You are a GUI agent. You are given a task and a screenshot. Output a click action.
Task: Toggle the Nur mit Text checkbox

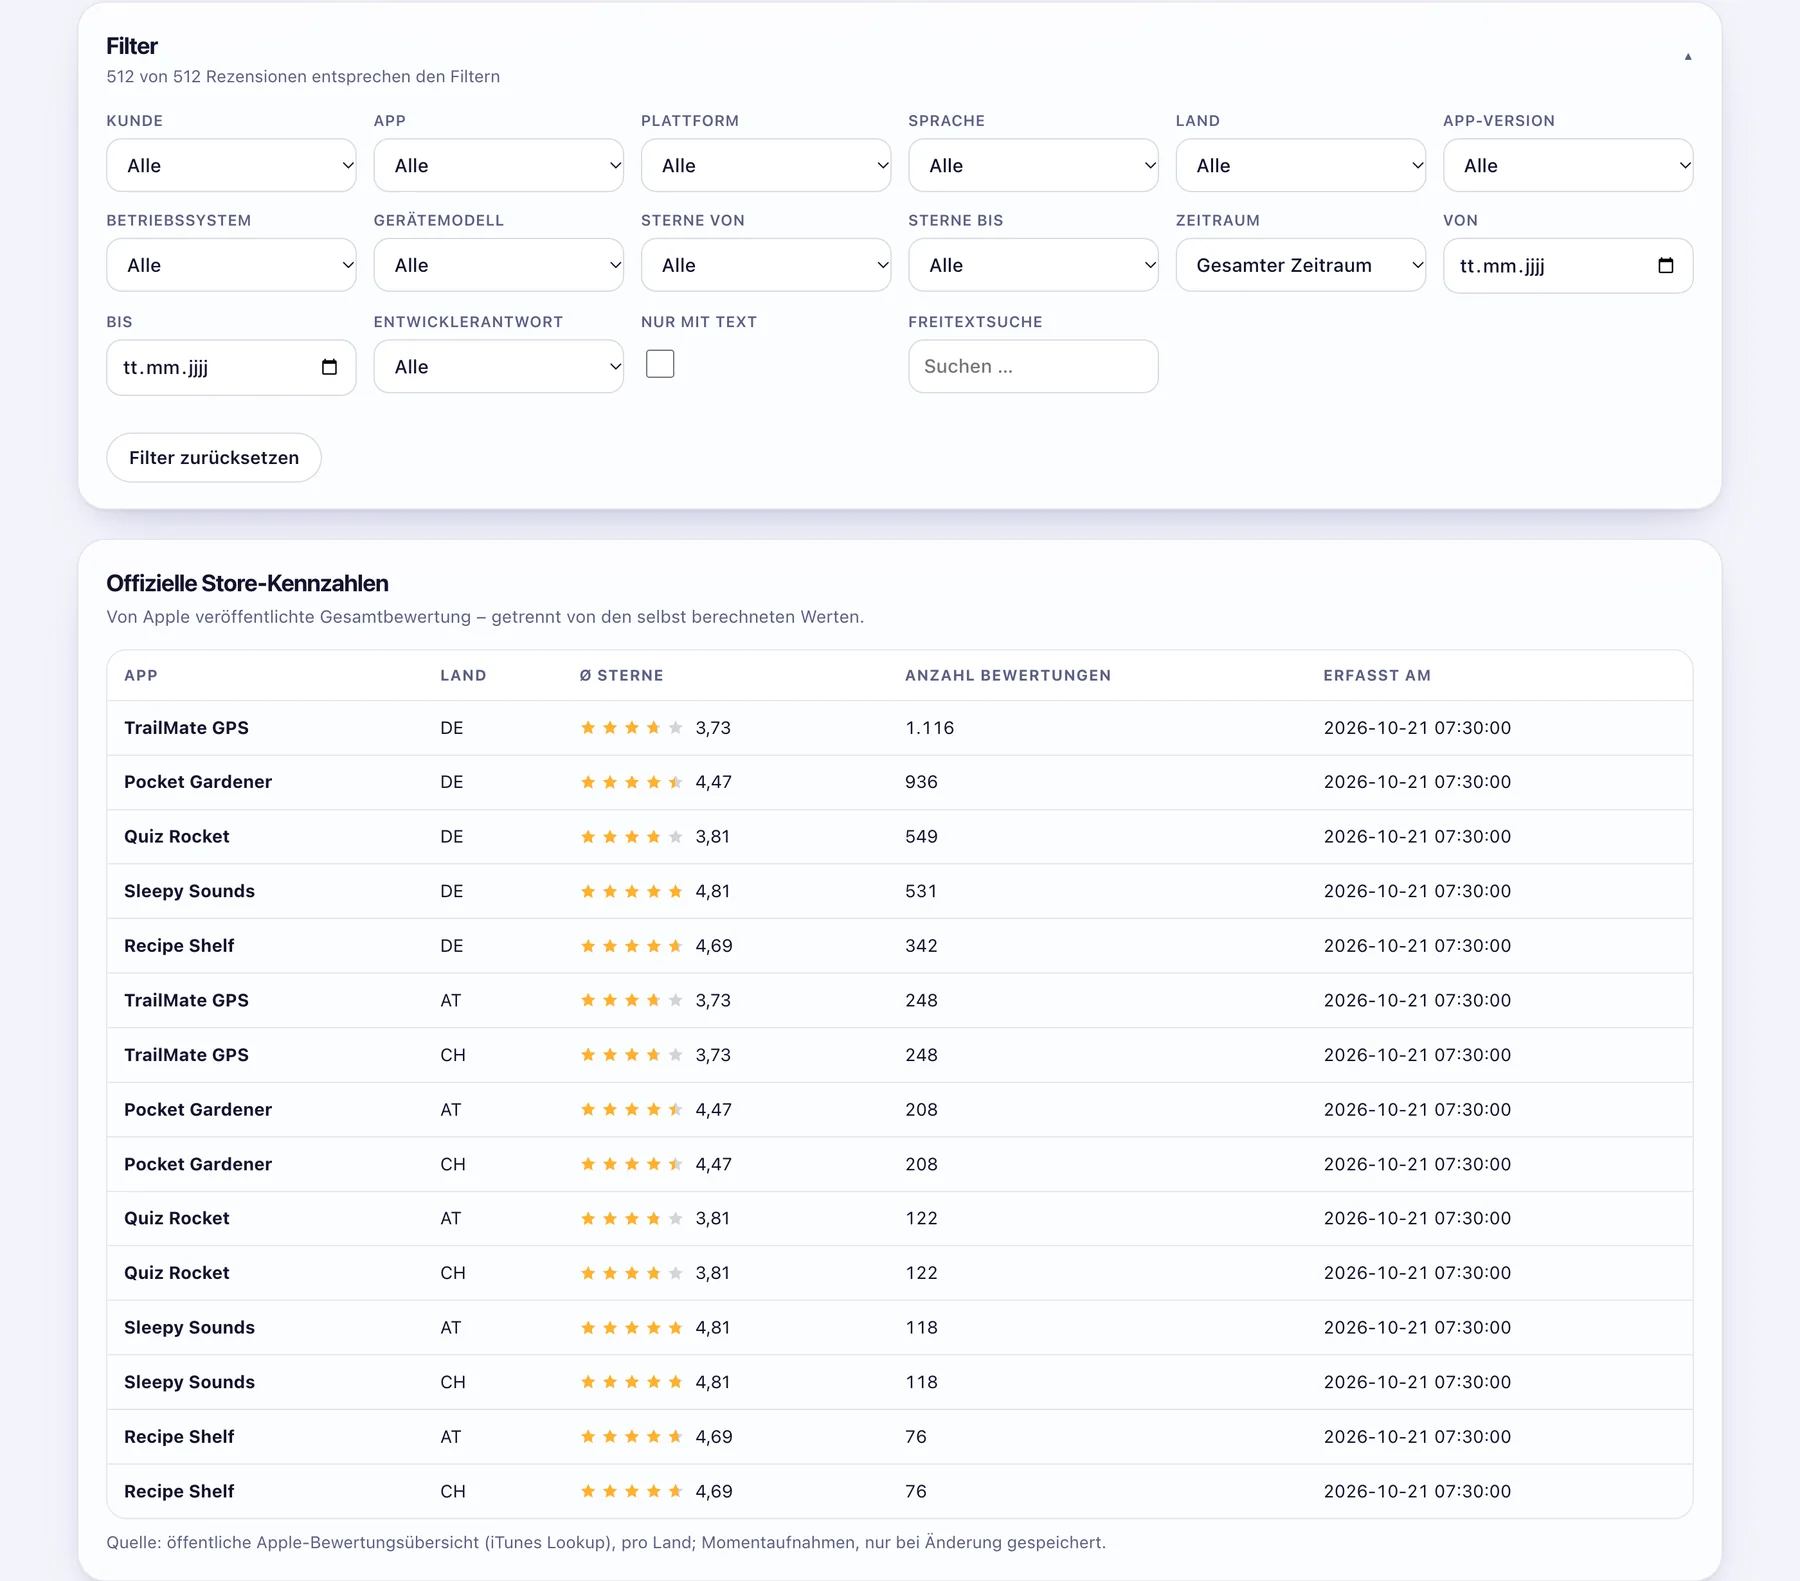click(660, 364)
